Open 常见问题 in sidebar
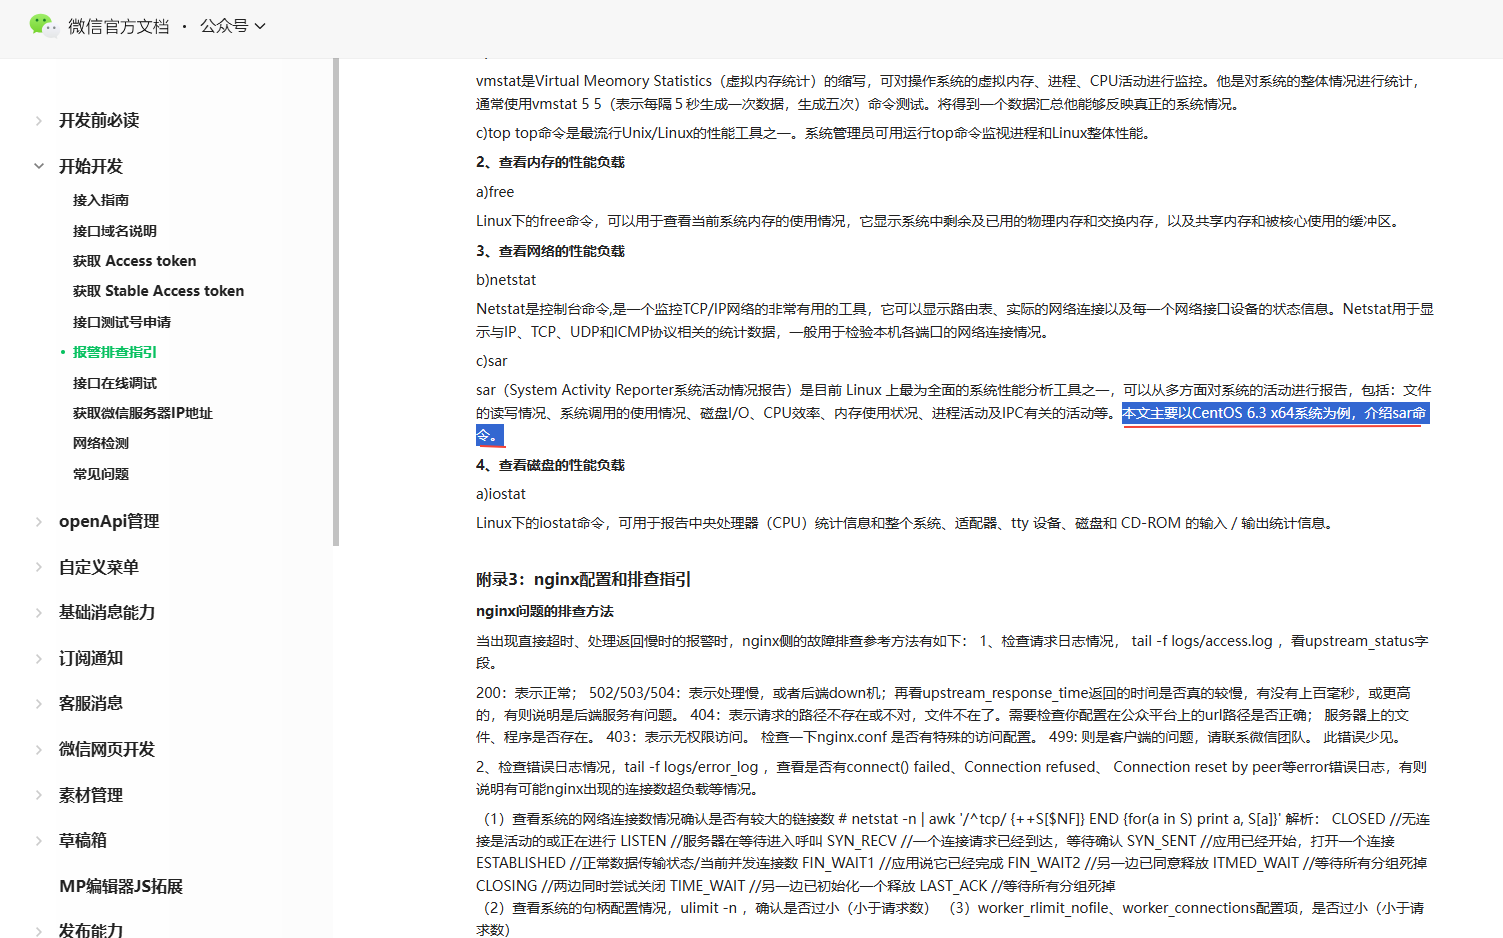 101,474
